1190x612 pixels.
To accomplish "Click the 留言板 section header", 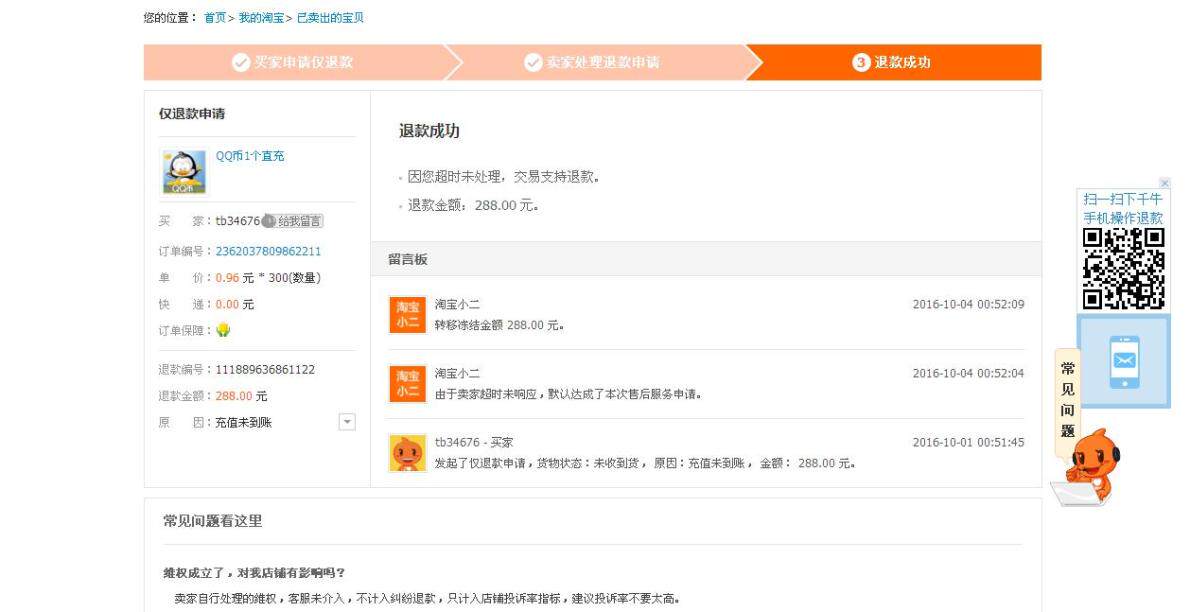I will coord(706,259).
